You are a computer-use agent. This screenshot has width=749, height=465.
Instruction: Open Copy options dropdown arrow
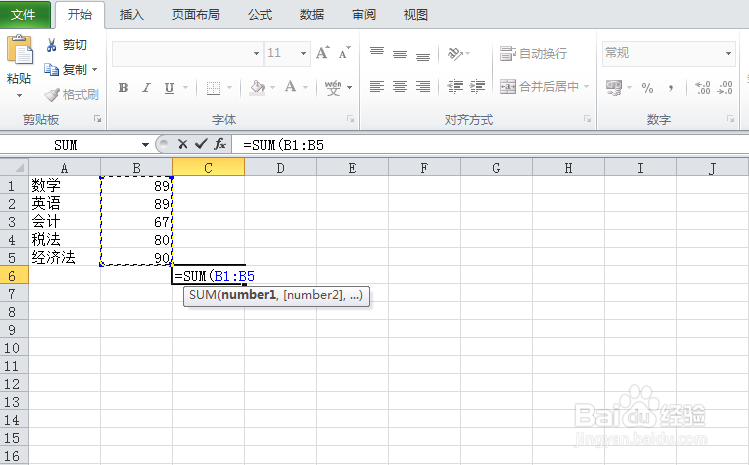[95, 70]
